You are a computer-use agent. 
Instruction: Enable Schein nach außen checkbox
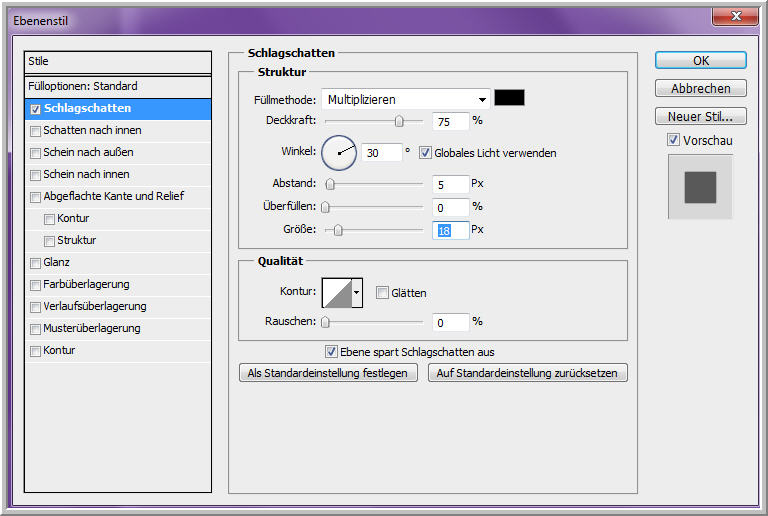pyautogui.click(x=35, y=153)
